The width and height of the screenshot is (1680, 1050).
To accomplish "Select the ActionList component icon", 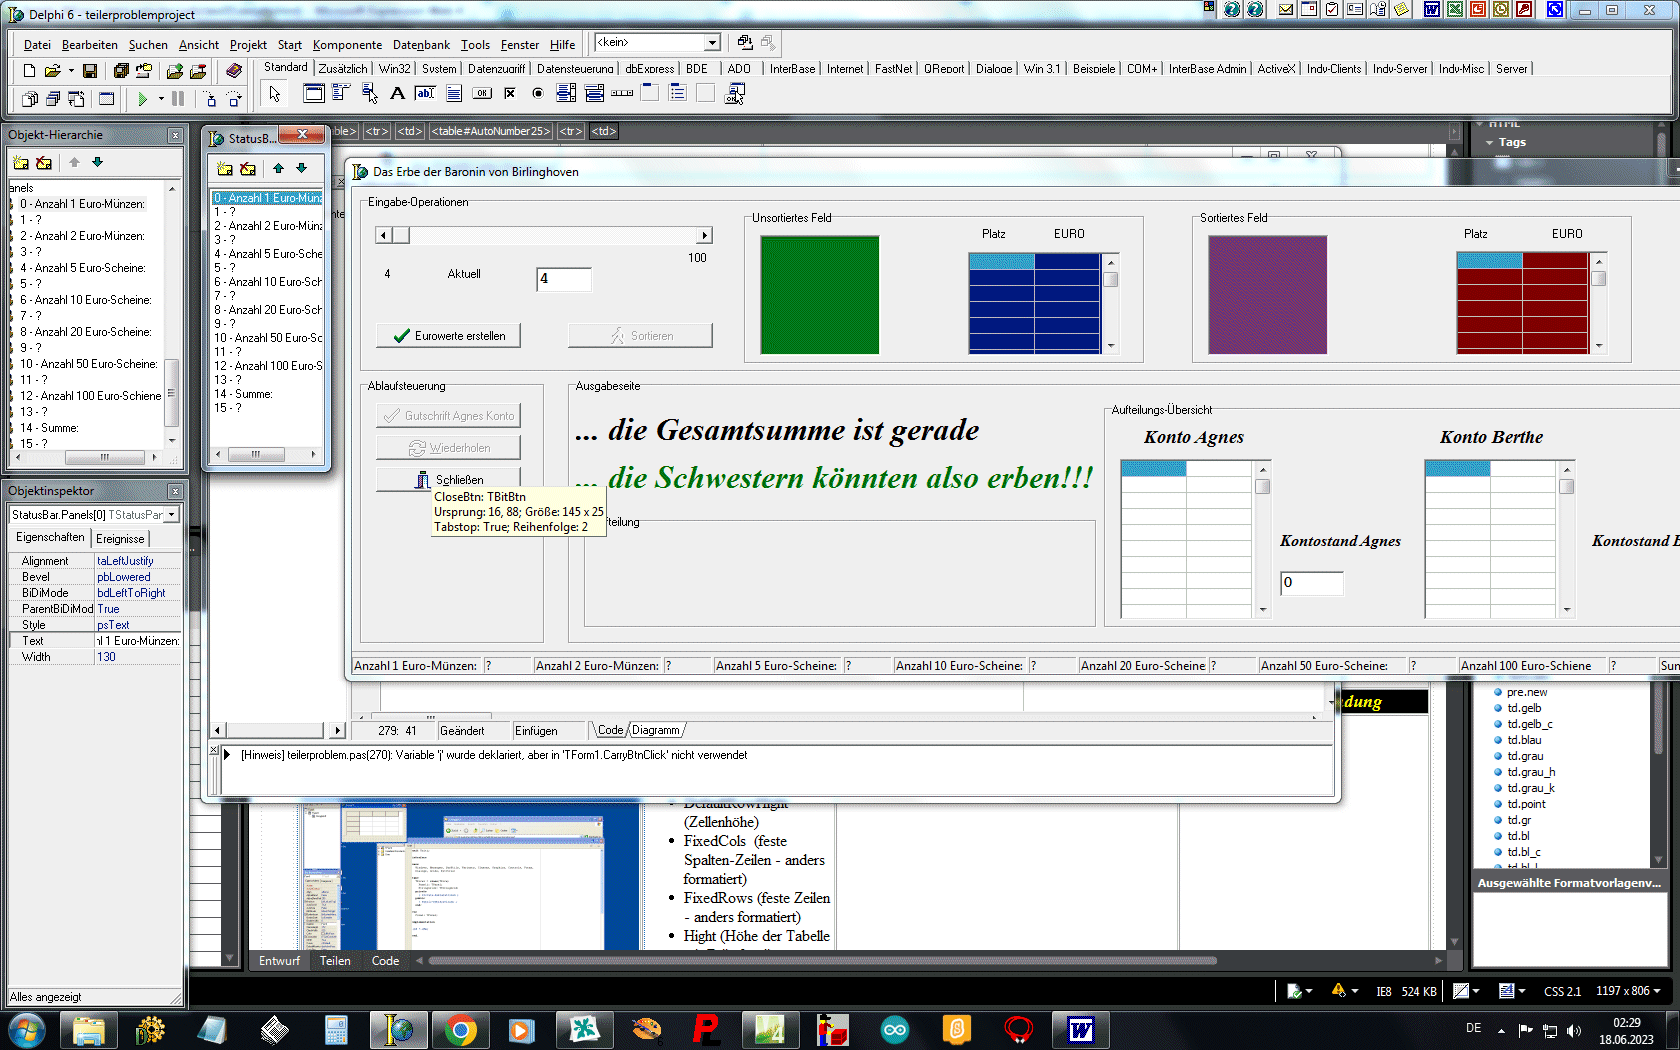I will click(x=735, y=94).
